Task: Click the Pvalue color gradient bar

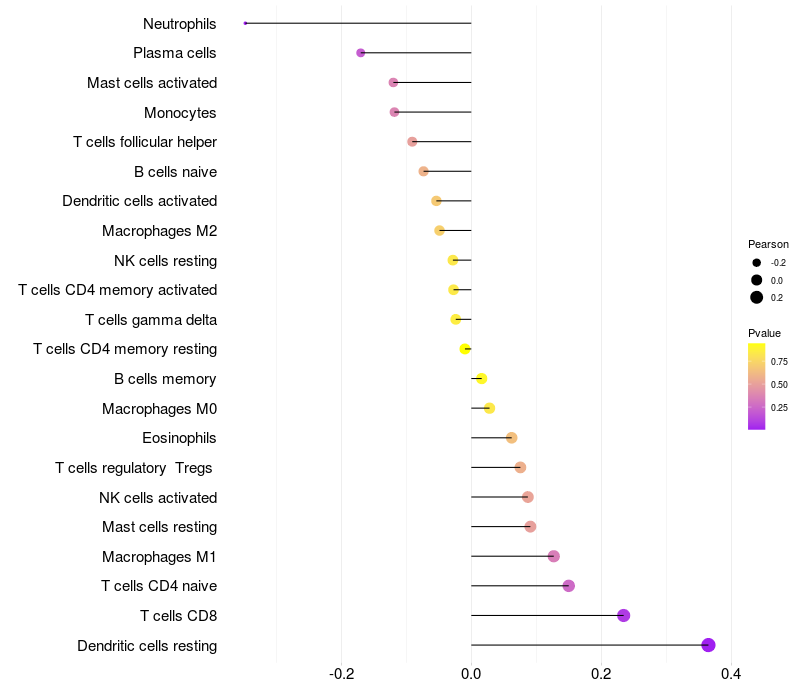Action: (757, 387)
